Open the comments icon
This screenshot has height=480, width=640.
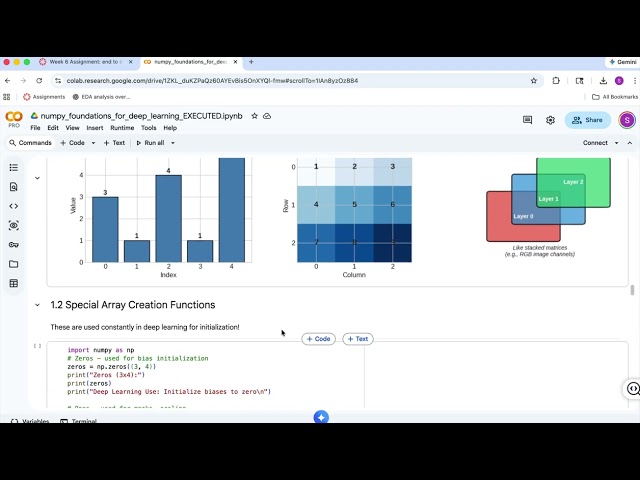point(527,120)
